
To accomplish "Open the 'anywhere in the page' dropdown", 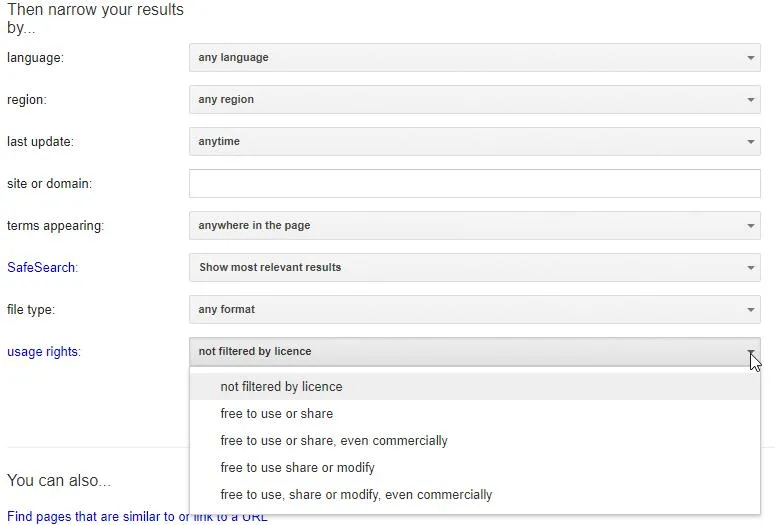I will coord(474,225).
